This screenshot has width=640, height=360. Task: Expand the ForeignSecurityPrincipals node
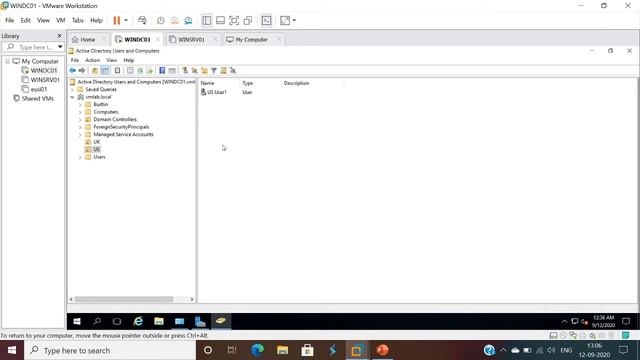tap(80, 127)
